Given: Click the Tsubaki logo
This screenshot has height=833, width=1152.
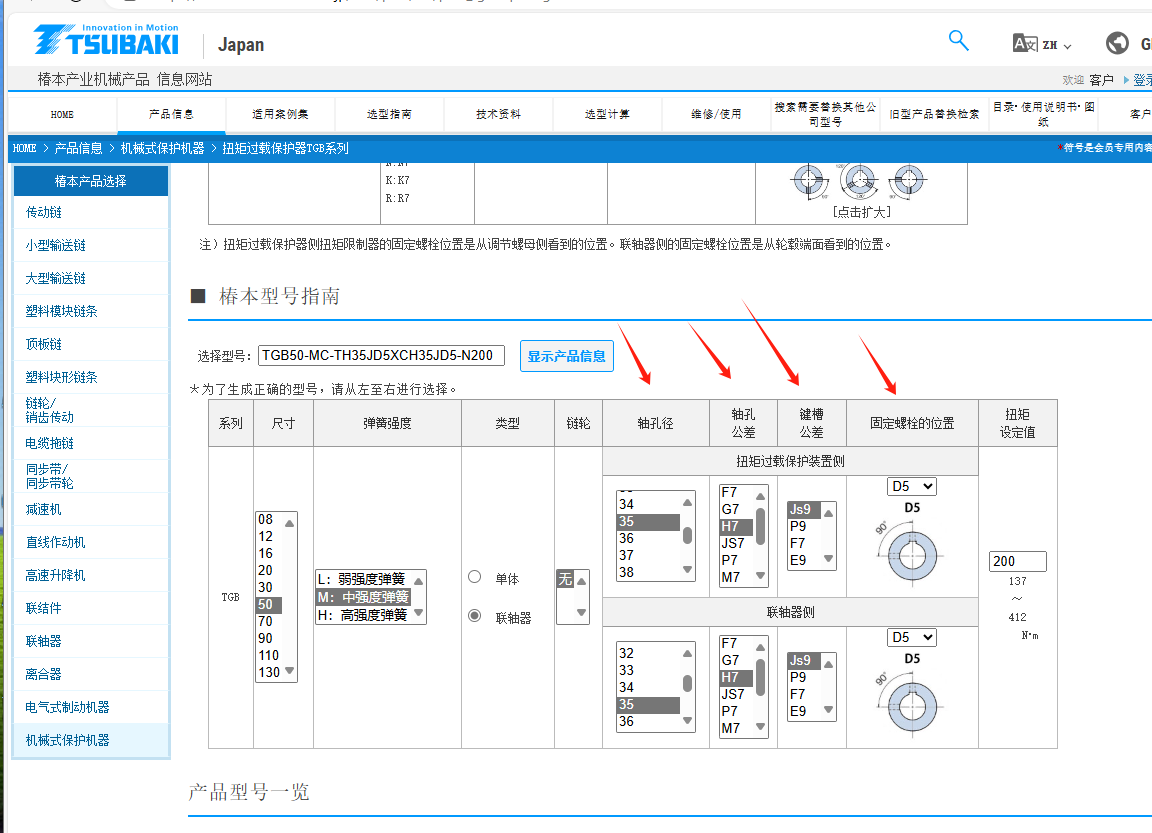Looking at the screenshot, I should pyautogui.click(x=107, y=40).
